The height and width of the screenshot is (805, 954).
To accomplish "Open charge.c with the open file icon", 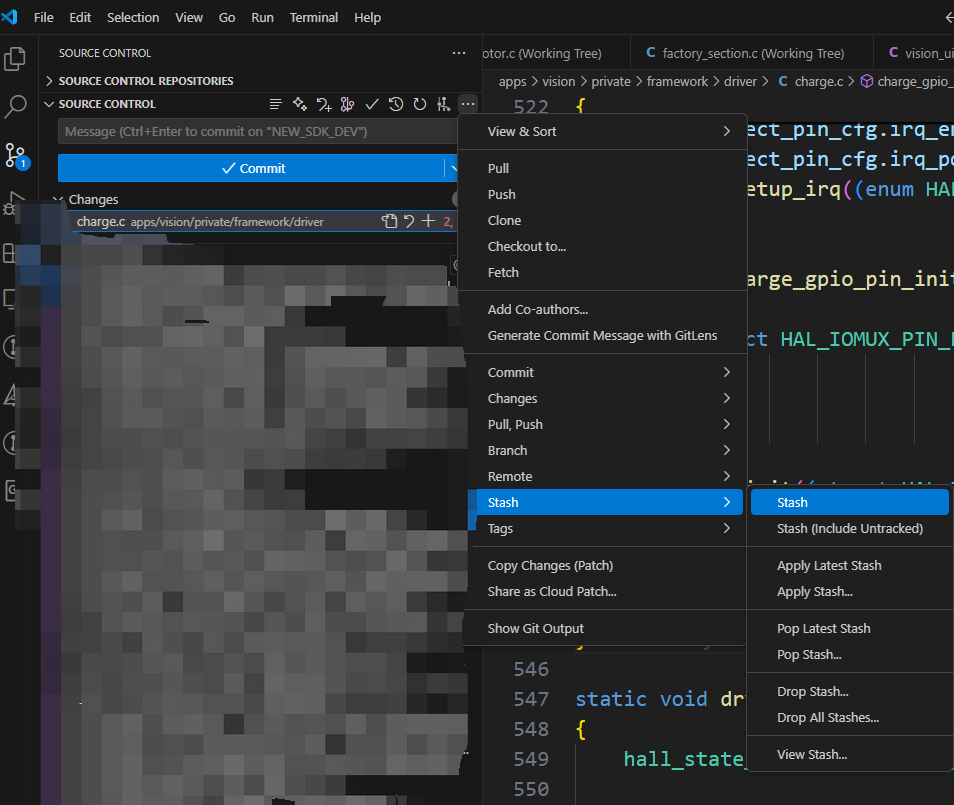I will click(389, 220).
